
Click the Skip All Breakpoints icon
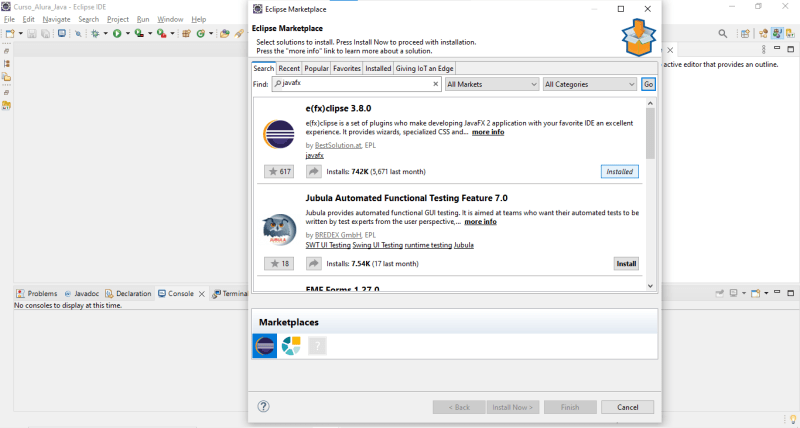point(78,34)
